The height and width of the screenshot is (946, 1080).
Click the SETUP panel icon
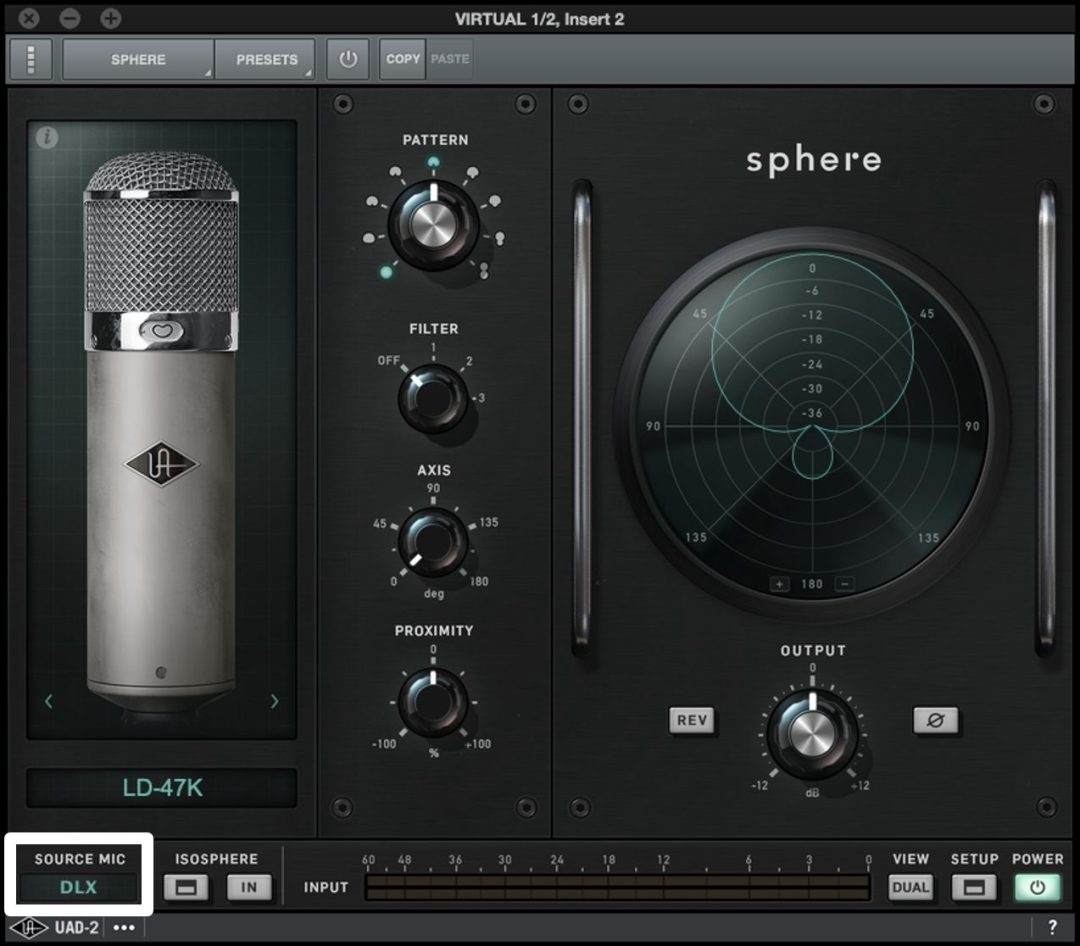tap(975, 886)
